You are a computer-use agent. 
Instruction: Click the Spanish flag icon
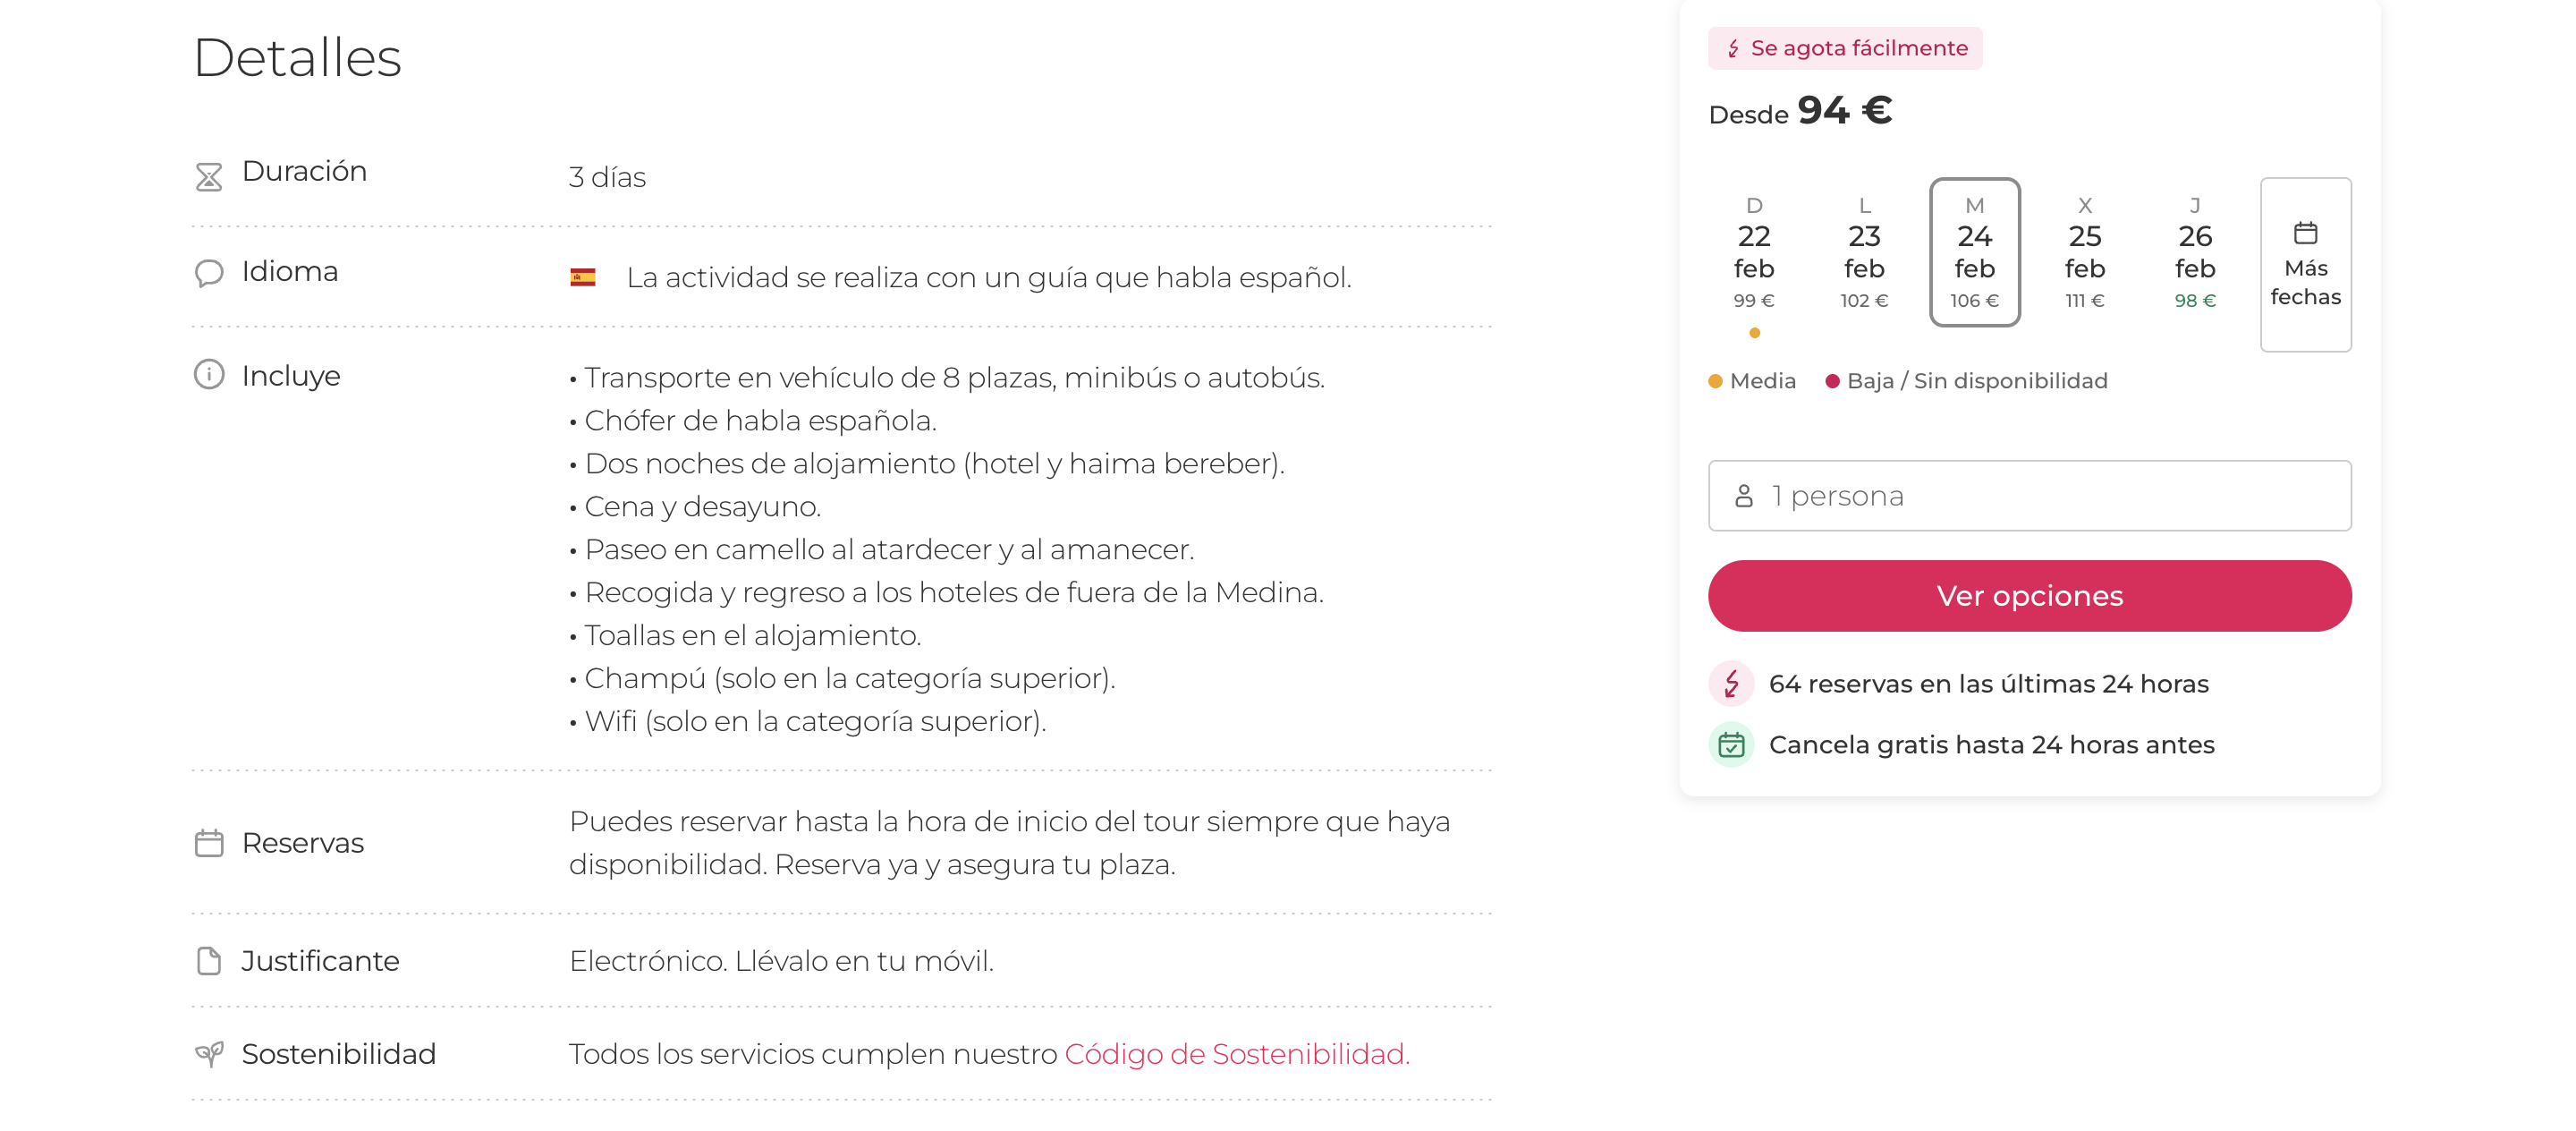tap(583, 278)
